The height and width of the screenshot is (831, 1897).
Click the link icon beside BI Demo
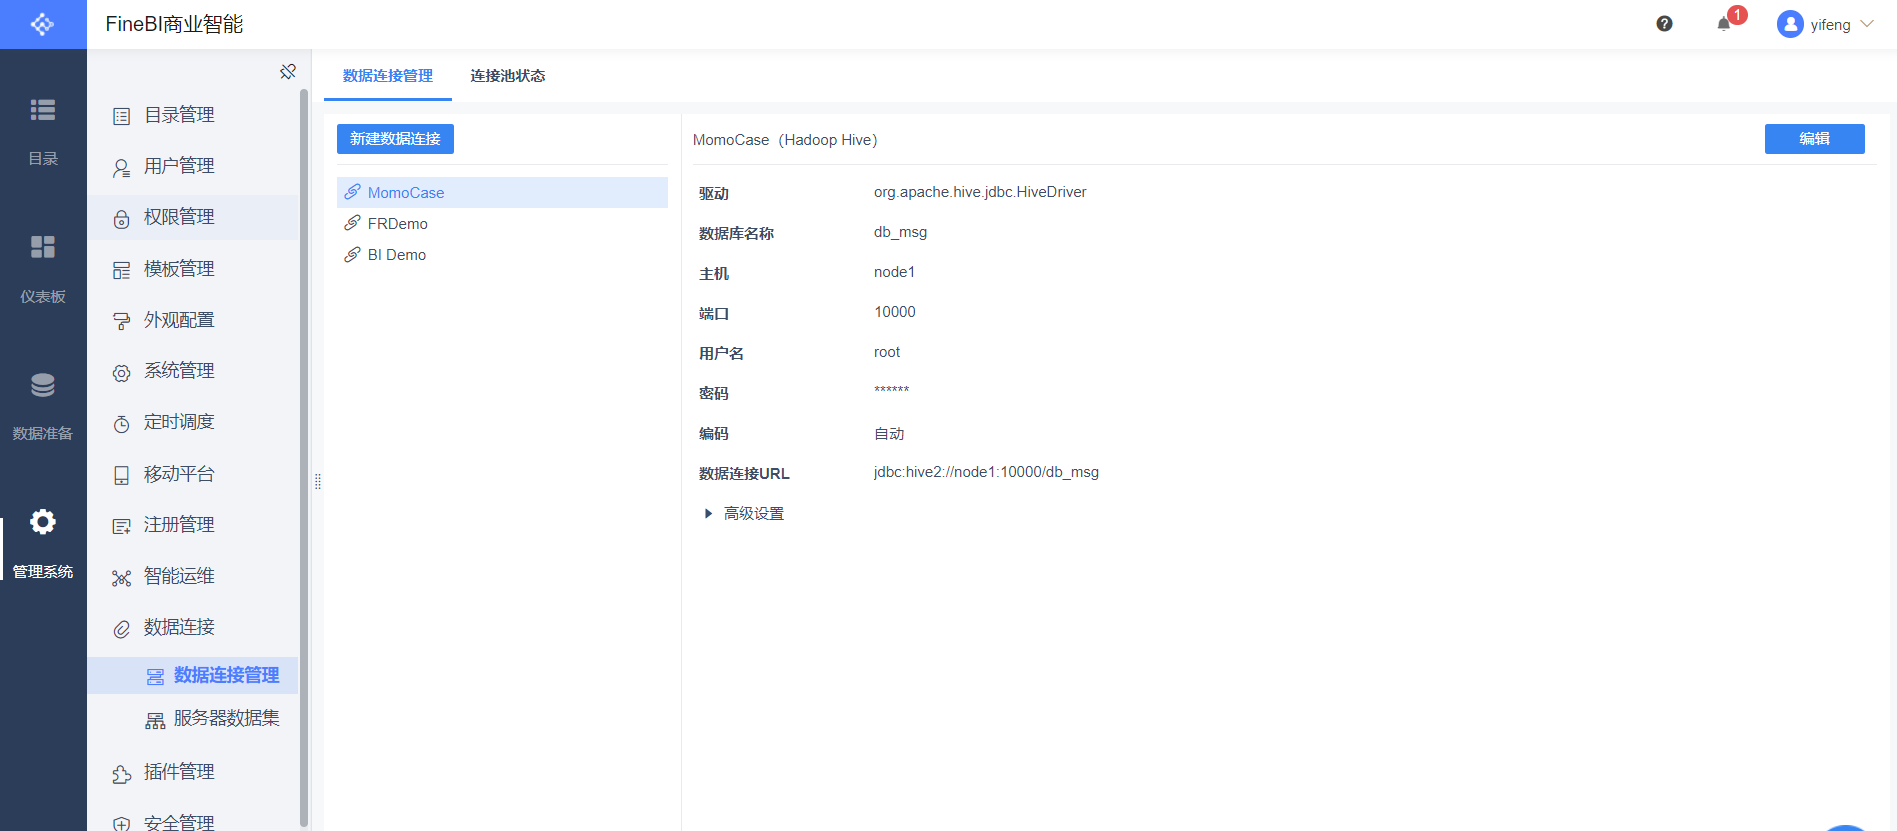pos(352,254)
